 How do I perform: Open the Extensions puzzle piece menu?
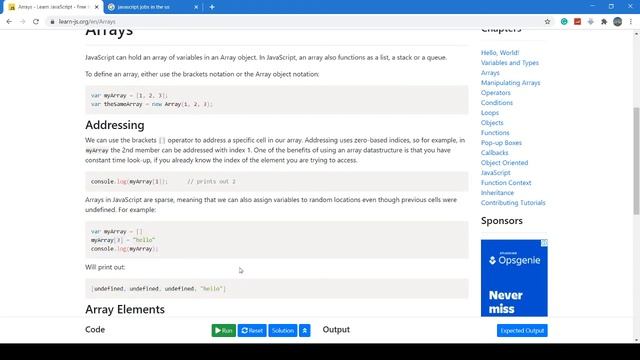[604, 22]
